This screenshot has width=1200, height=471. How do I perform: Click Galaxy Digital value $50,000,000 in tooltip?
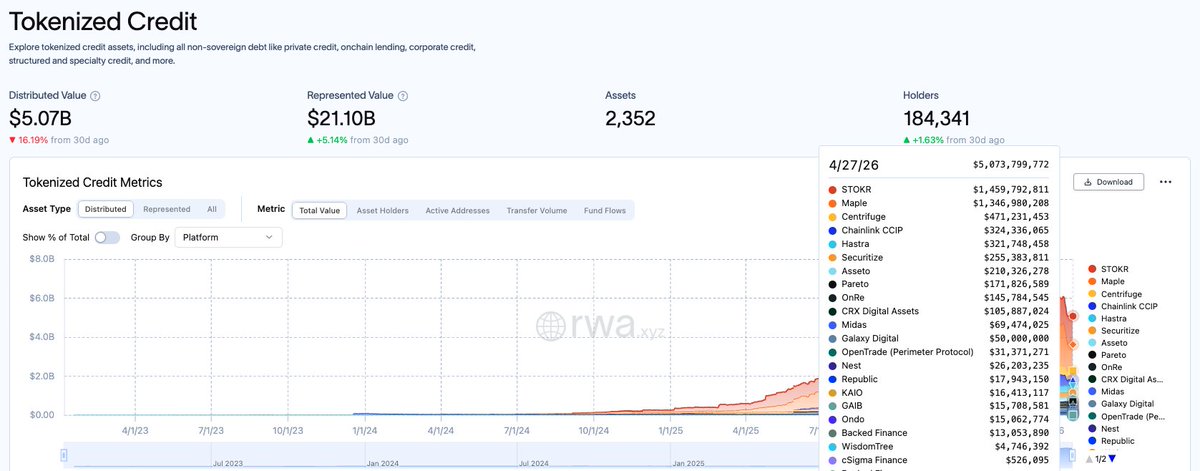(1020, 339)
